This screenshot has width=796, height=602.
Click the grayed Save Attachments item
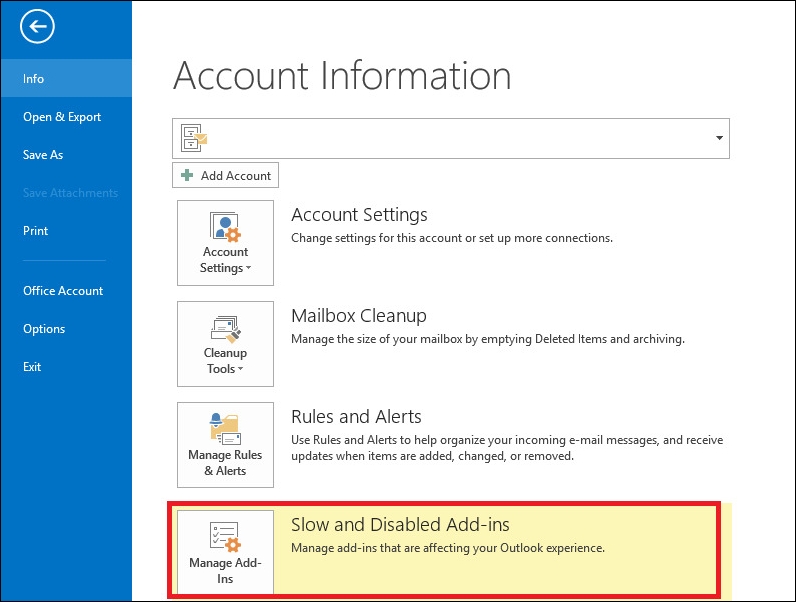pyautogui.click(x=70, y=193)
